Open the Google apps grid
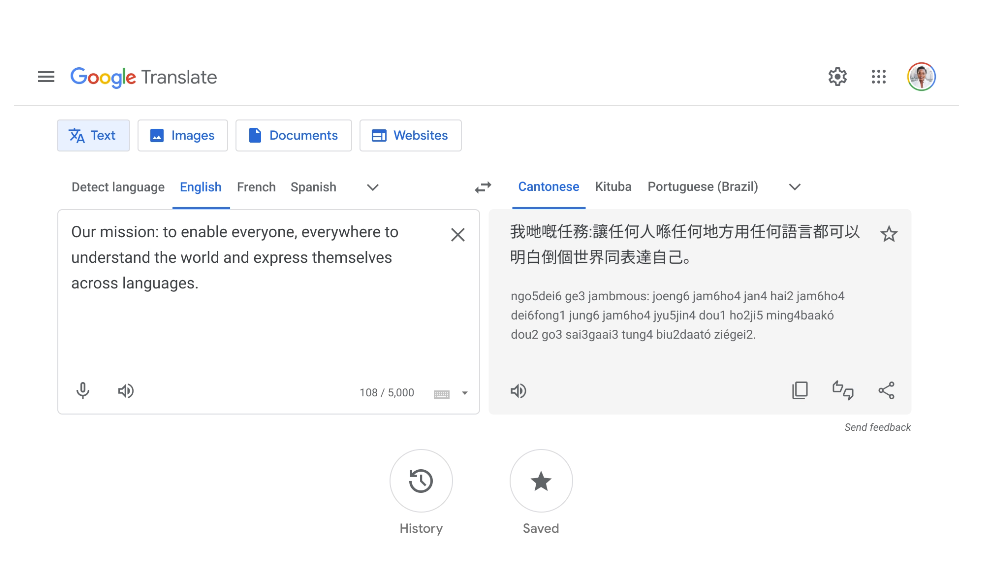The height and width of the screenshot is (575, 994). [879, 77]
